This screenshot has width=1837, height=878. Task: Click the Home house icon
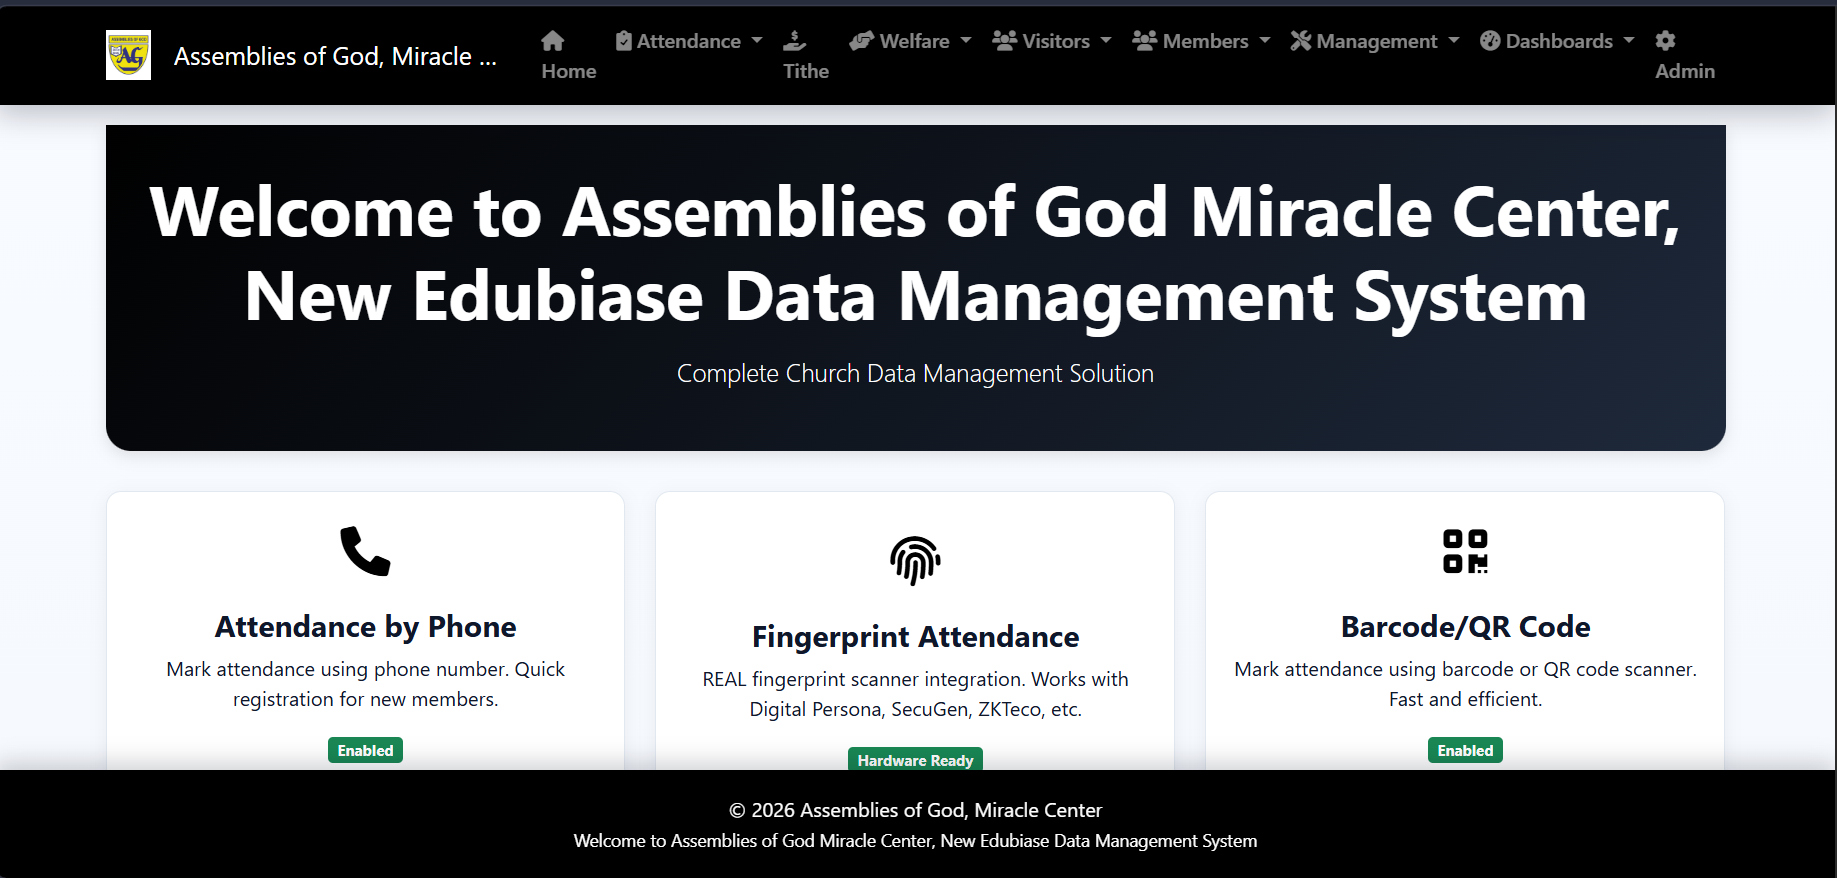553,41
